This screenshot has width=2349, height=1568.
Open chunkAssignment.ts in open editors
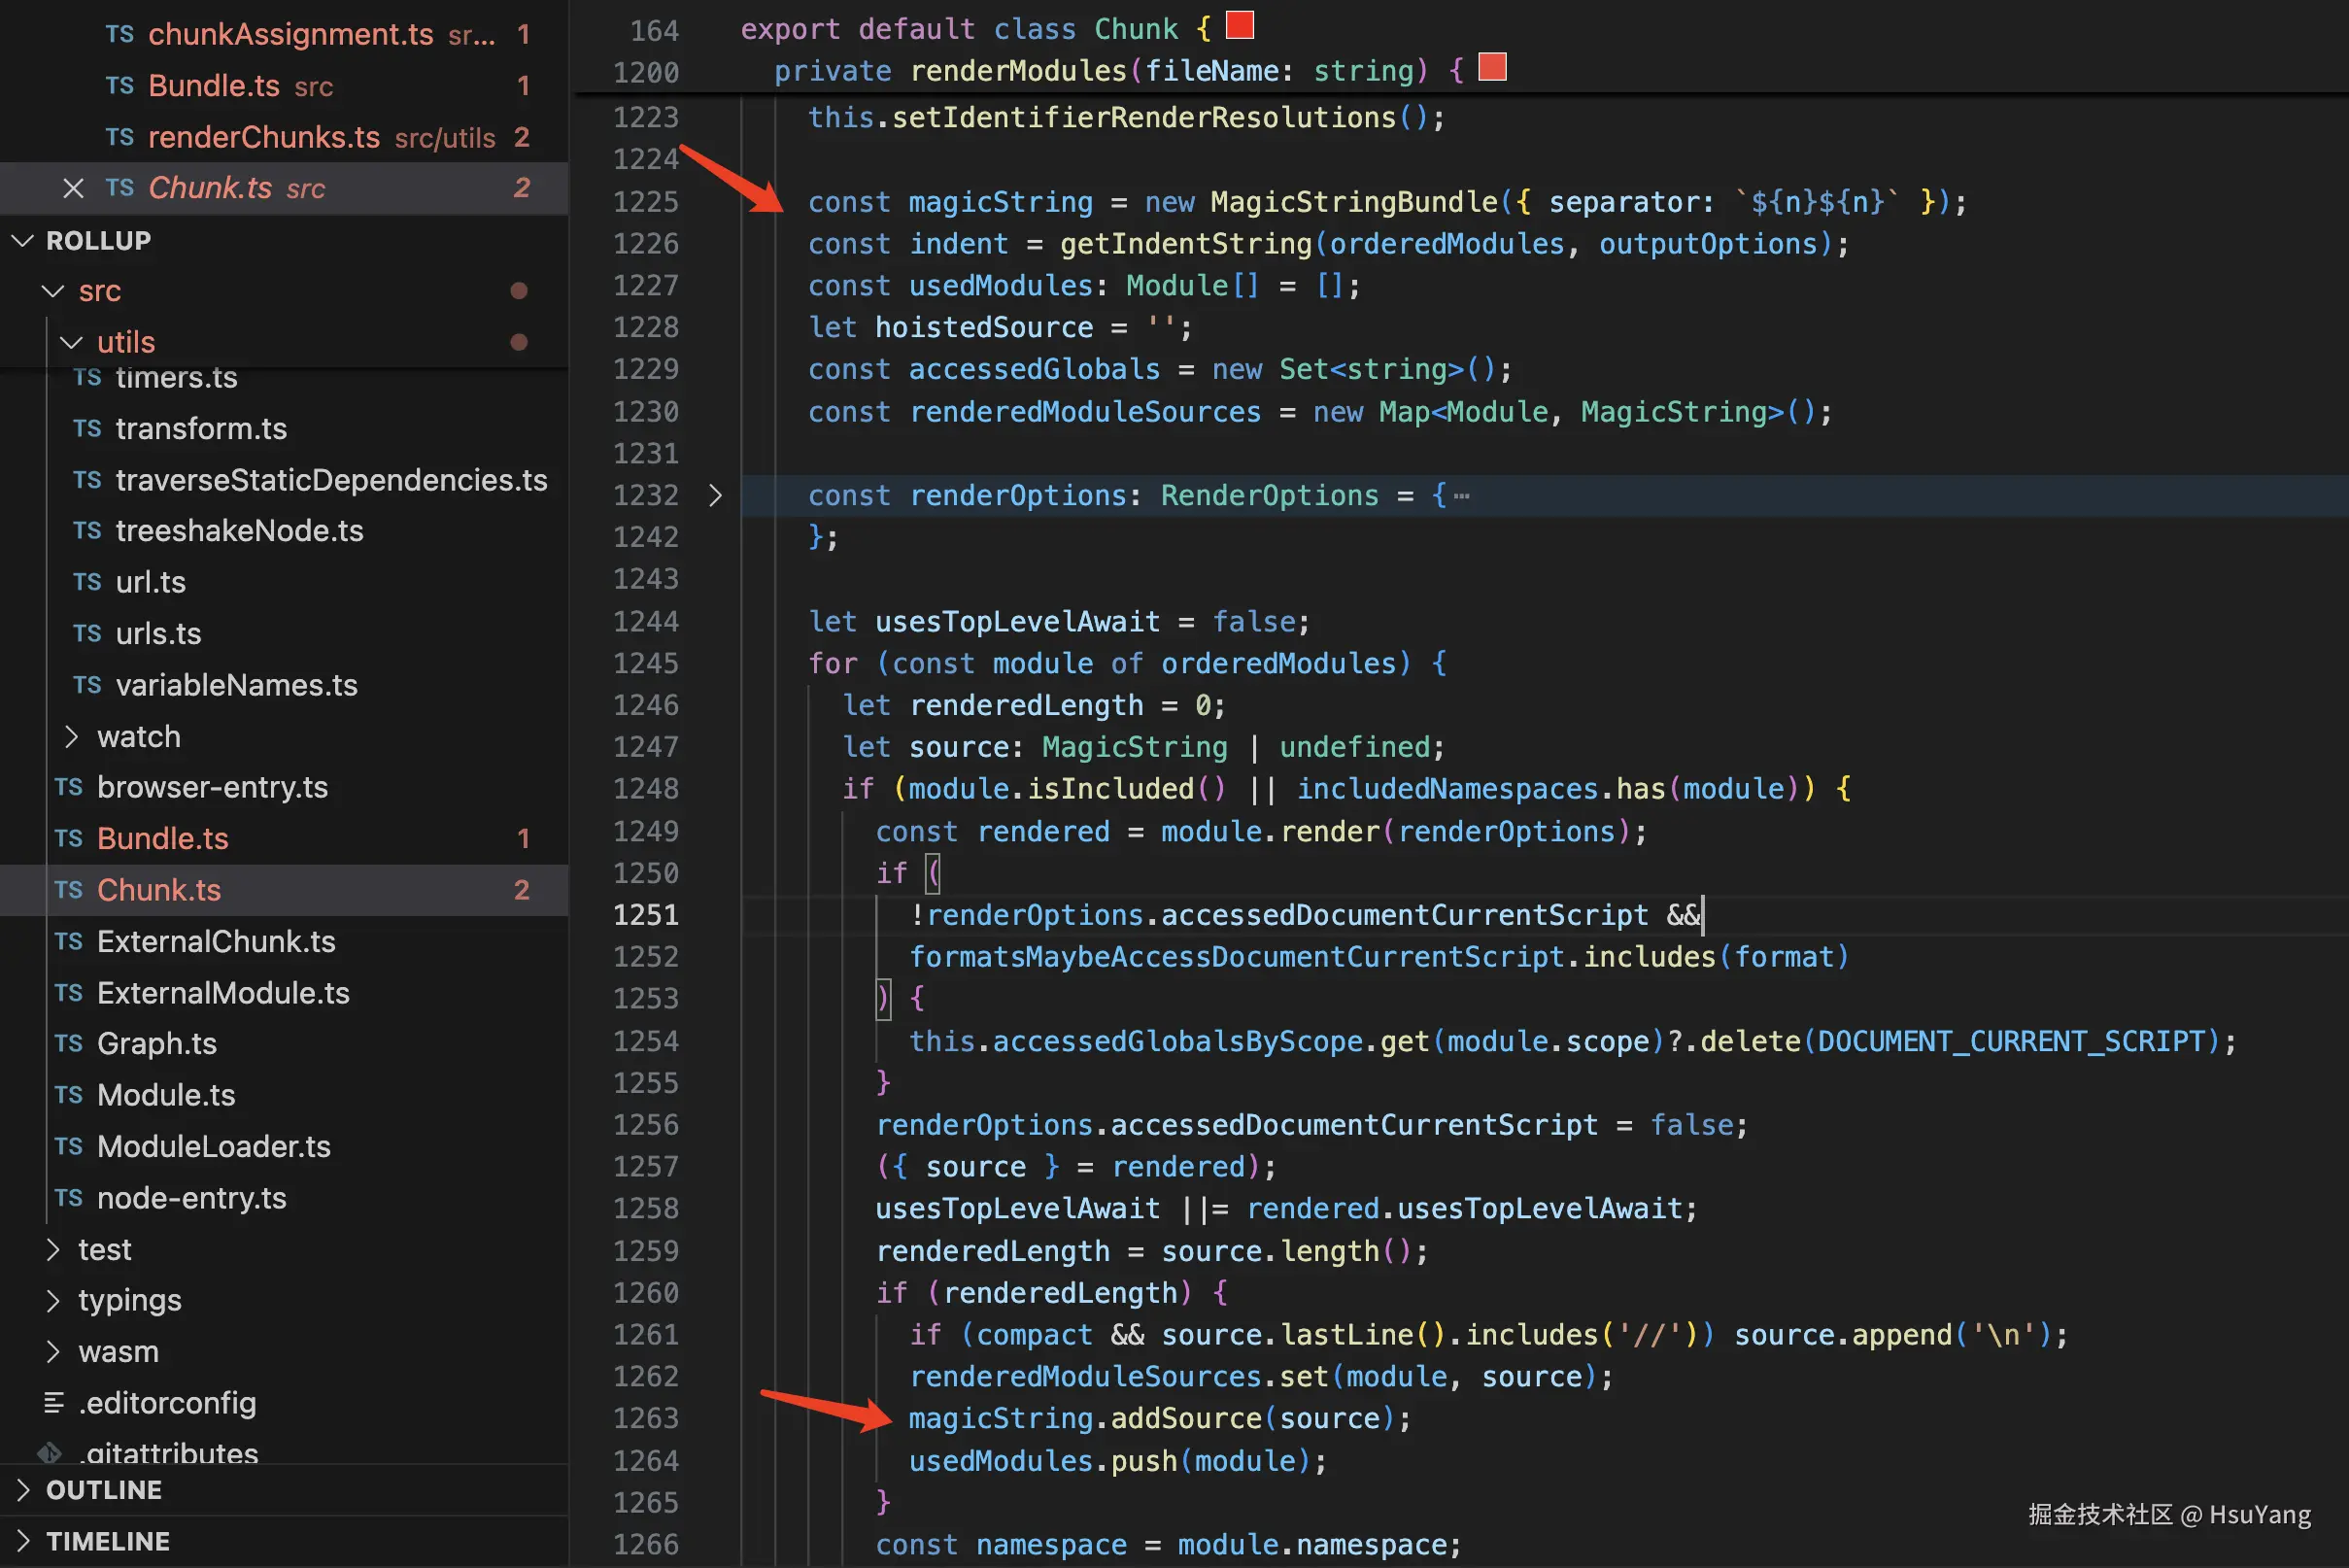(x=290, y=34)
